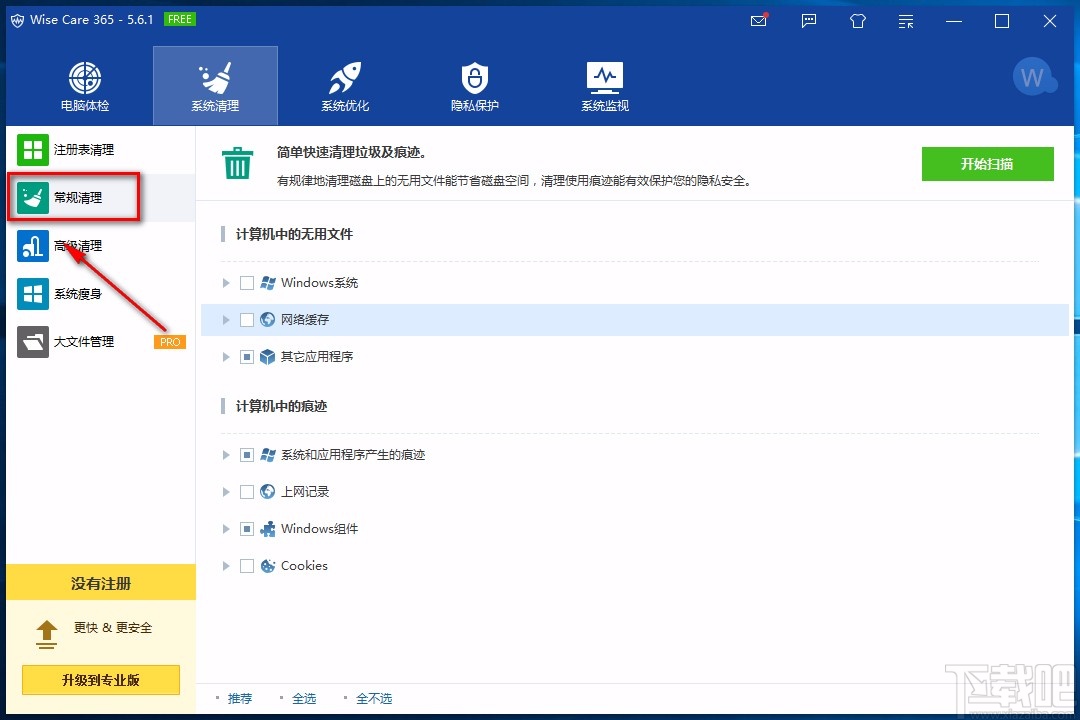Click the 全选 link
This screenshot has width=1080, height=720.
coord(304,699)
